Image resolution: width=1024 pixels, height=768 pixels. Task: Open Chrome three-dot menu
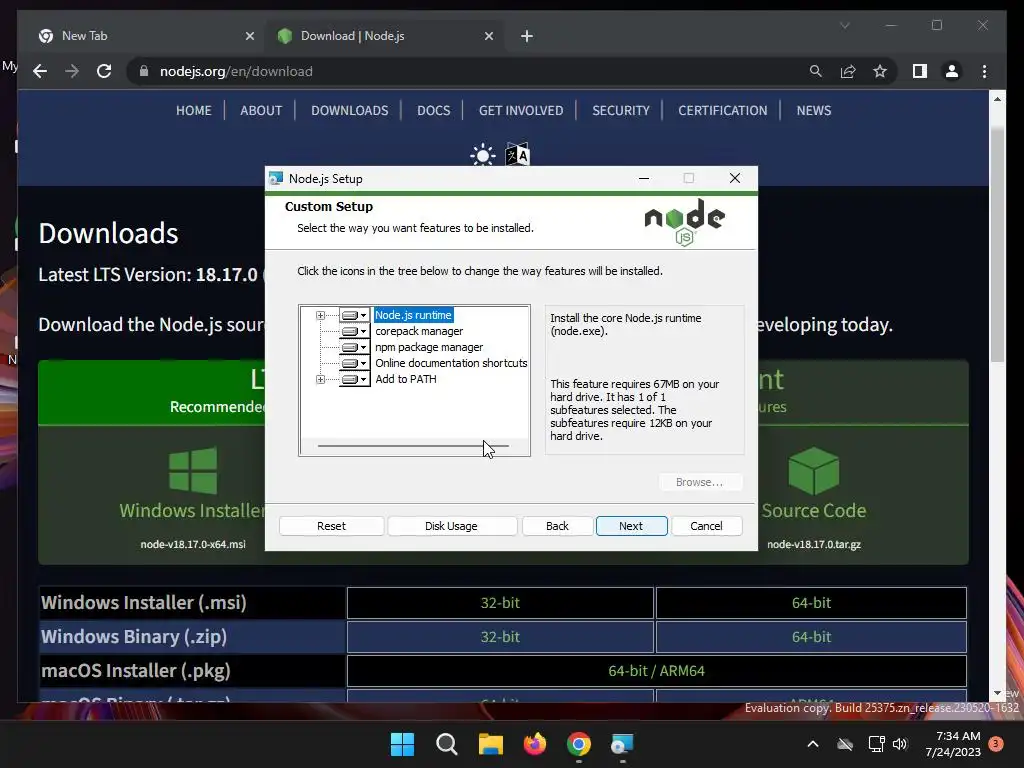(x=984, y=71)
